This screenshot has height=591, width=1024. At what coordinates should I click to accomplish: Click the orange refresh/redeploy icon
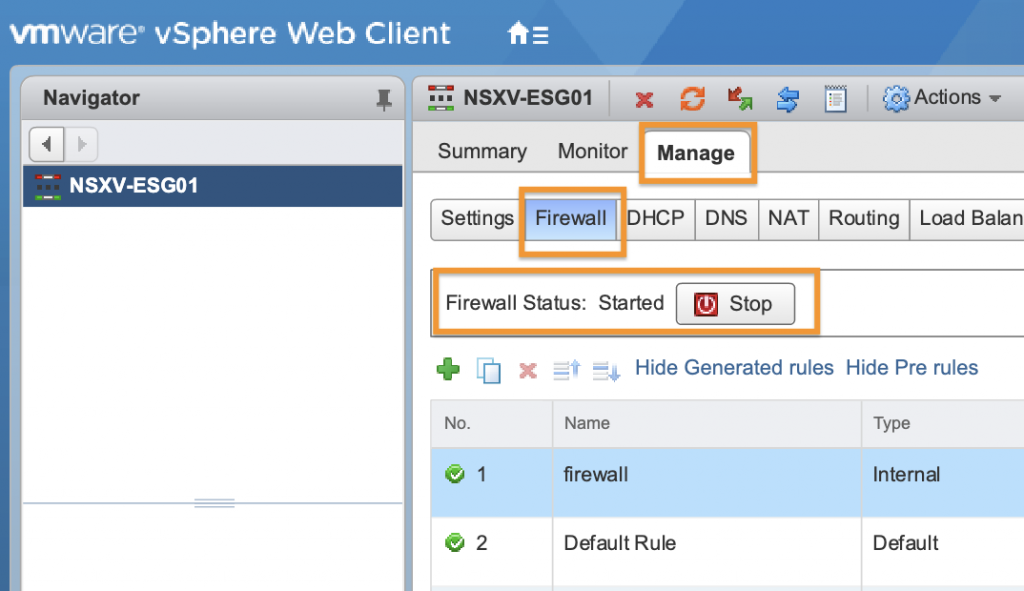coord(692,99)
